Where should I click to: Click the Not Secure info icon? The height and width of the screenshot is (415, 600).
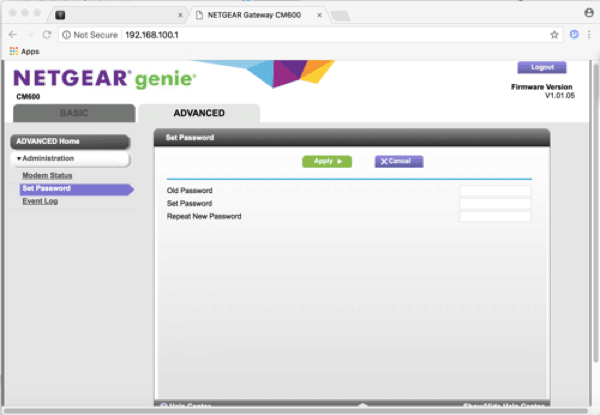(x=66, y=35)
